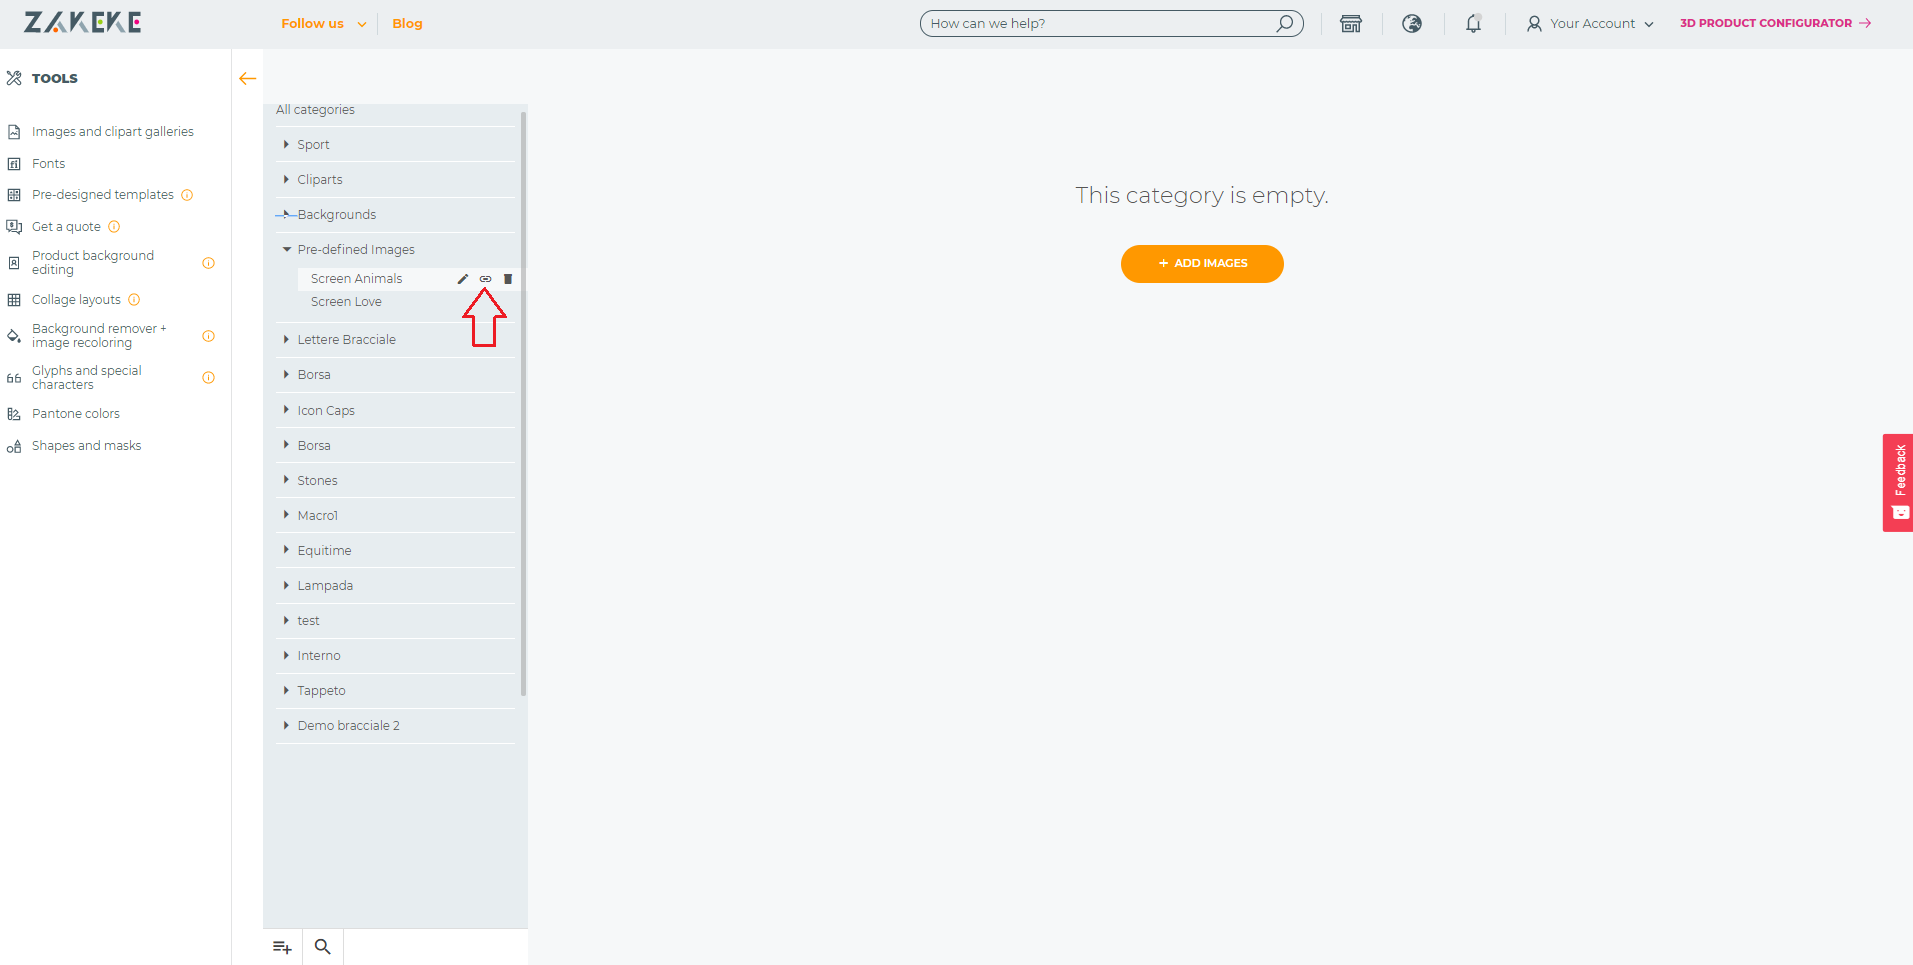This screenshot has width=1913, height=965.
Task: Click the Add Images button
Action: pos(1202,264)
